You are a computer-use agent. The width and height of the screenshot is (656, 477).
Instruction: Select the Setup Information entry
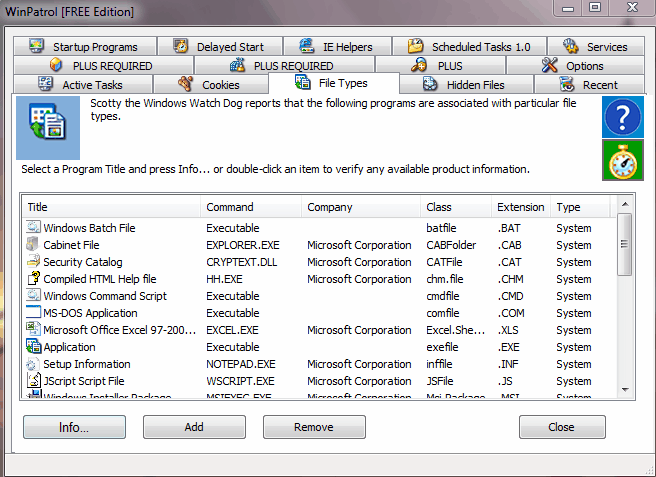[319, 364]
